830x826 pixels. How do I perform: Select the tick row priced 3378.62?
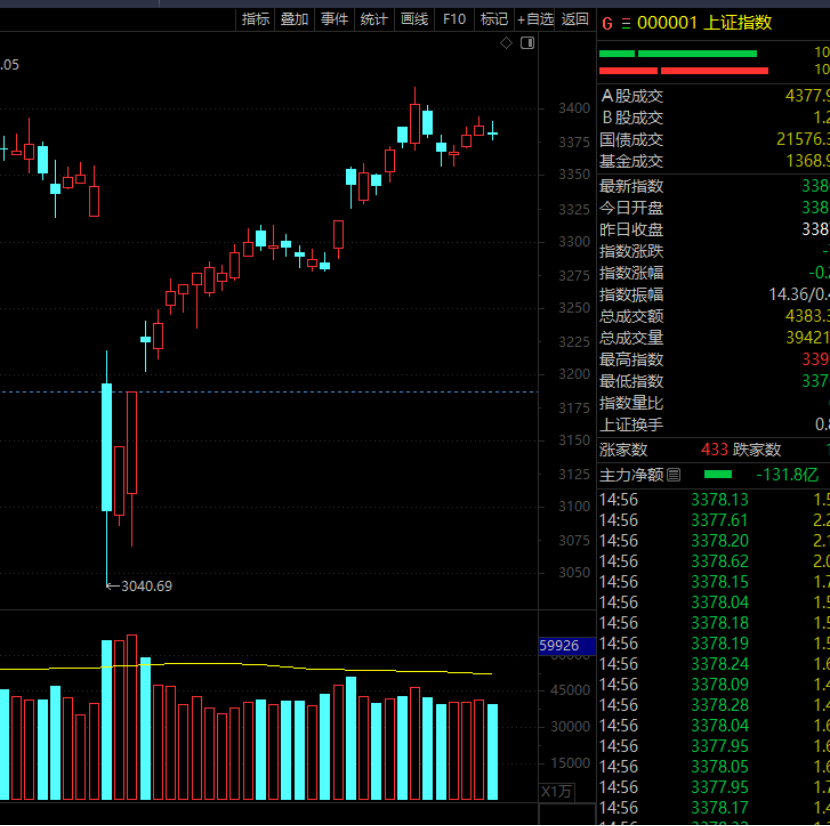tap(714, 561)
